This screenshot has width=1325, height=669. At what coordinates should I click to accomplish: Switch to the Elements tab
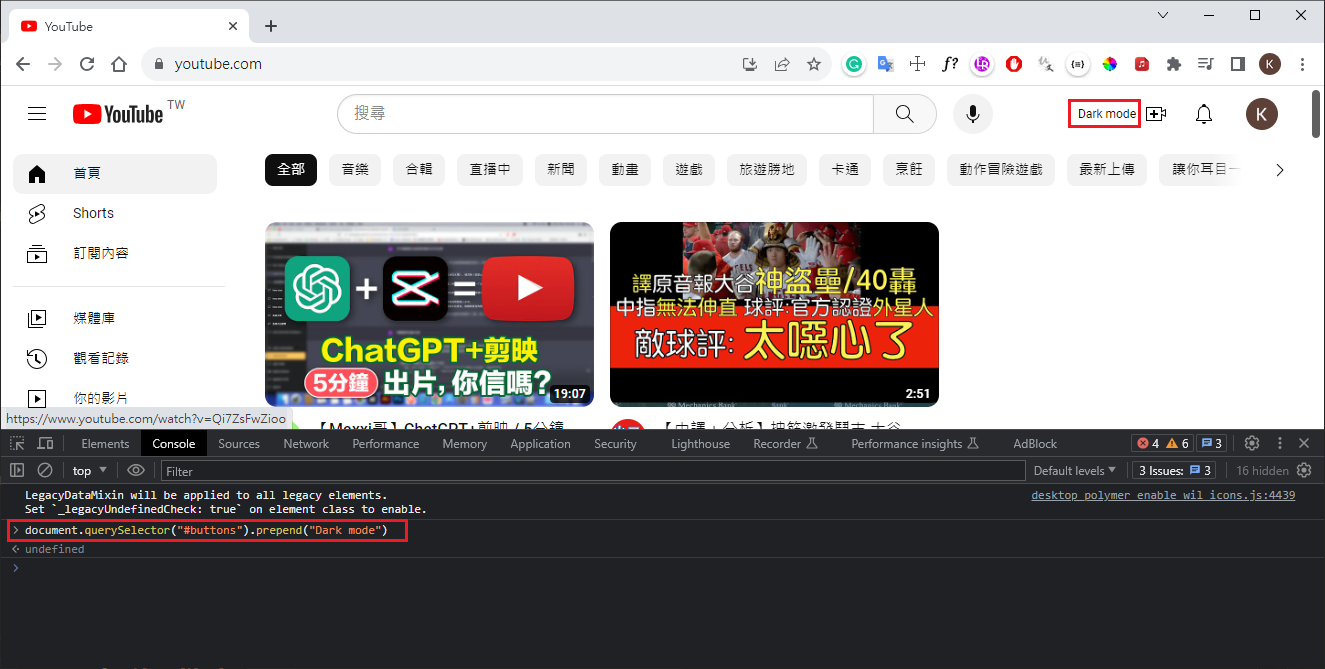[x=105, y=443]
